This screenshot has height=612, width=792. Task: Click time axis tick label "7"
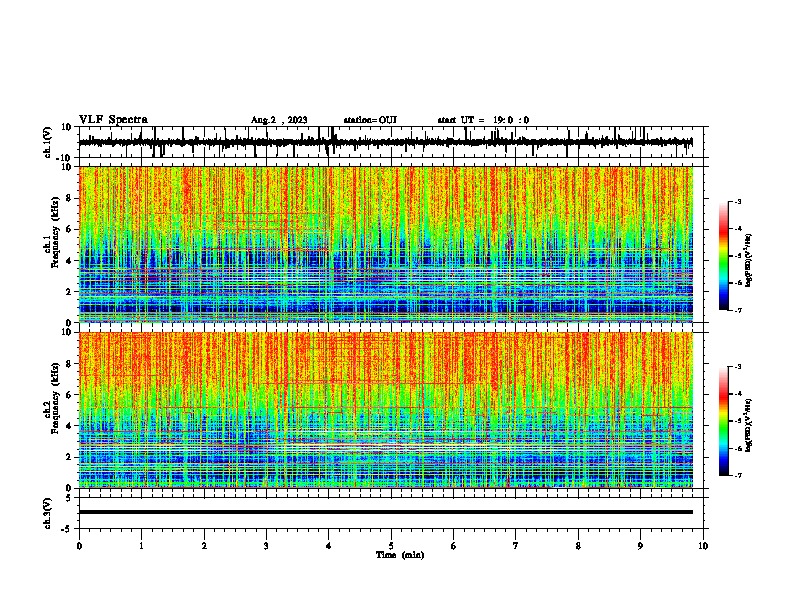(x=516, y=546)
